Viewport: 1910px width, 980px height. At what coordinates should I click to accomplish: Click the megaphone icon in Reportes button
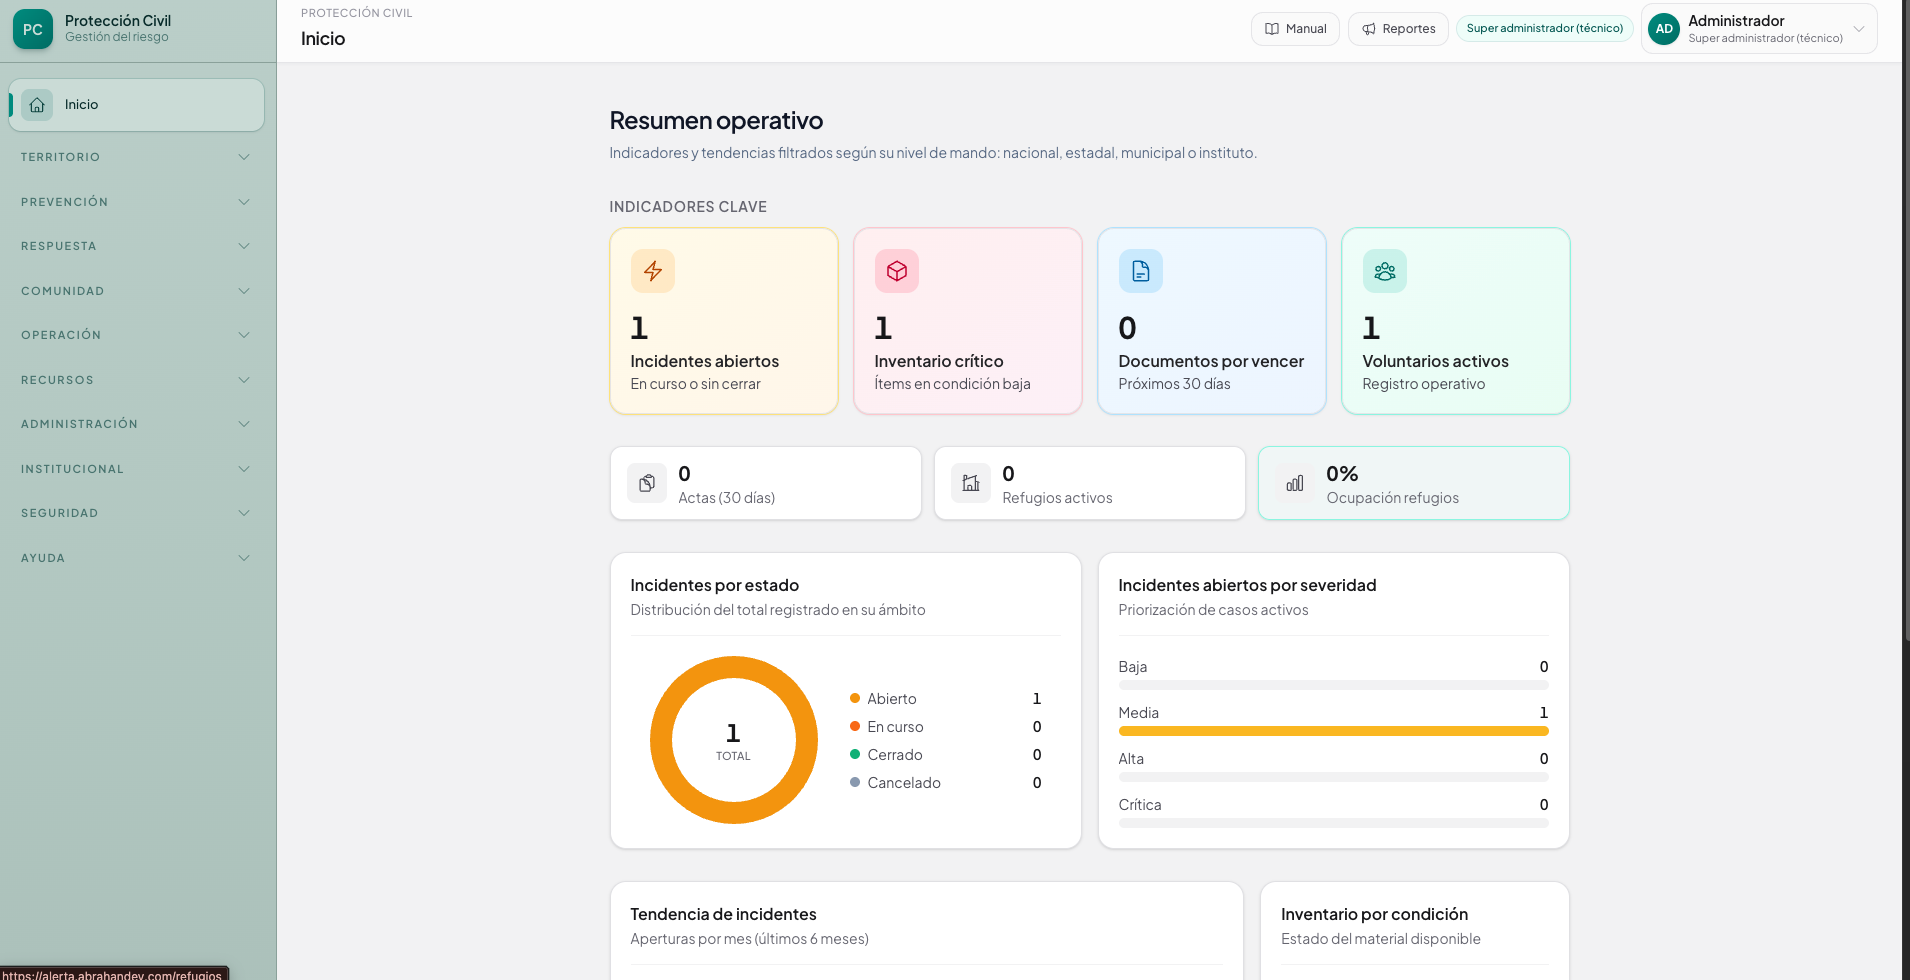pyautogui.click(x=1369, y=29)
